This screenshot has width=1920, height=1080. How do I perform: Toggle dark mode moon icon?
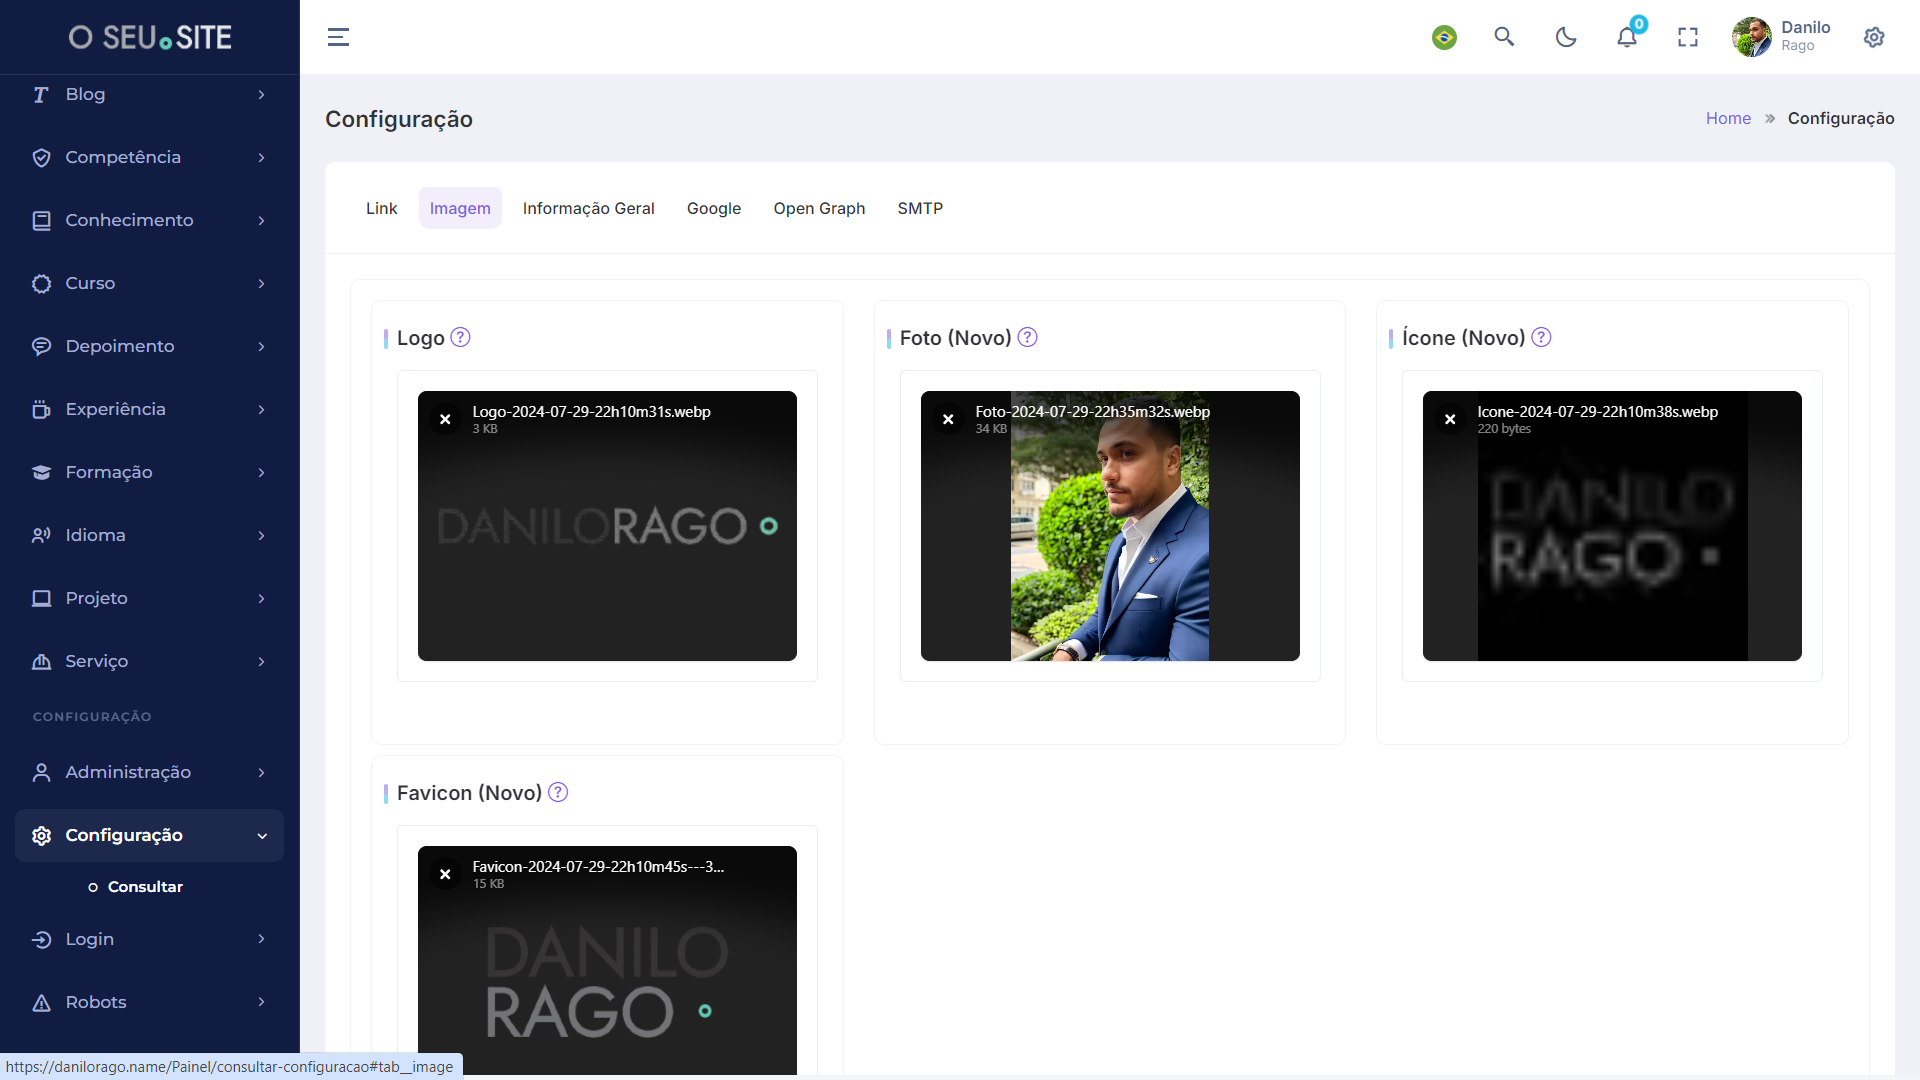(1566, 37)
